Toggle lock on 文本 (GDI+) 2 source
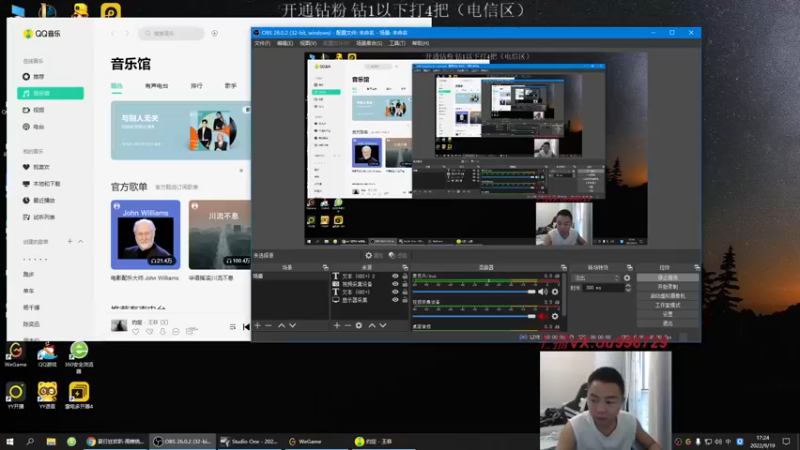The width and height of the screenshot is (800, 450). (405, 276)
